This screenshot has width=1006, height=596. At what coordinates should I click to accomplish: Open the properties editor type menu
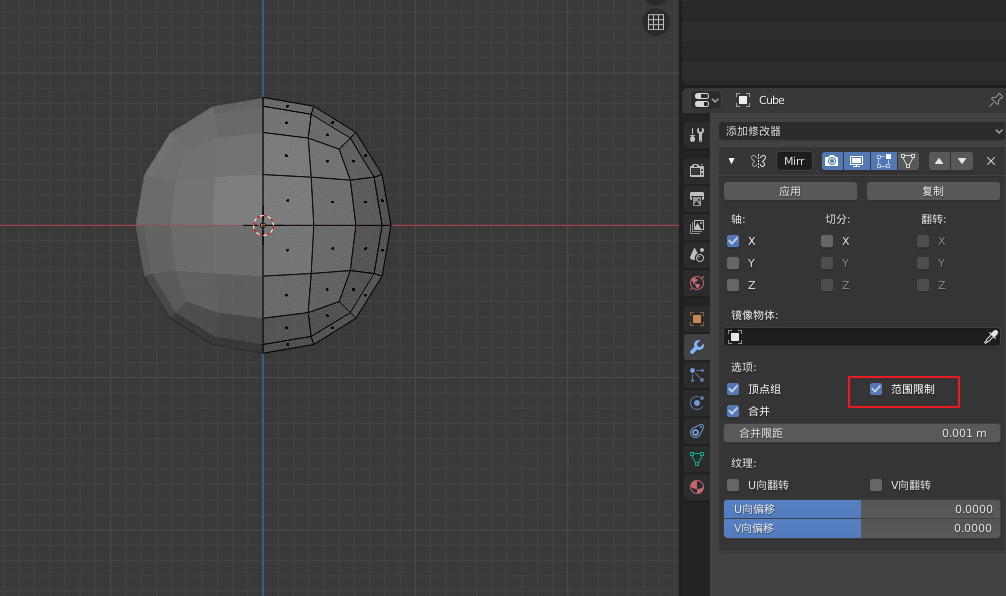pos(706,100)
